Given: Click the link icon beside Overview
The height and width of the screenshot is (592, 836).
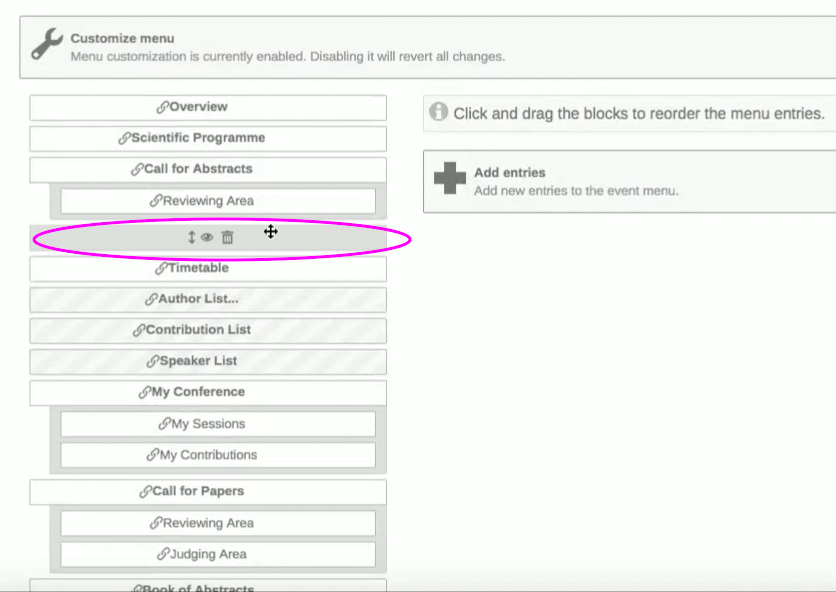Looking at the screenshot, I should (x=163, y=107).
